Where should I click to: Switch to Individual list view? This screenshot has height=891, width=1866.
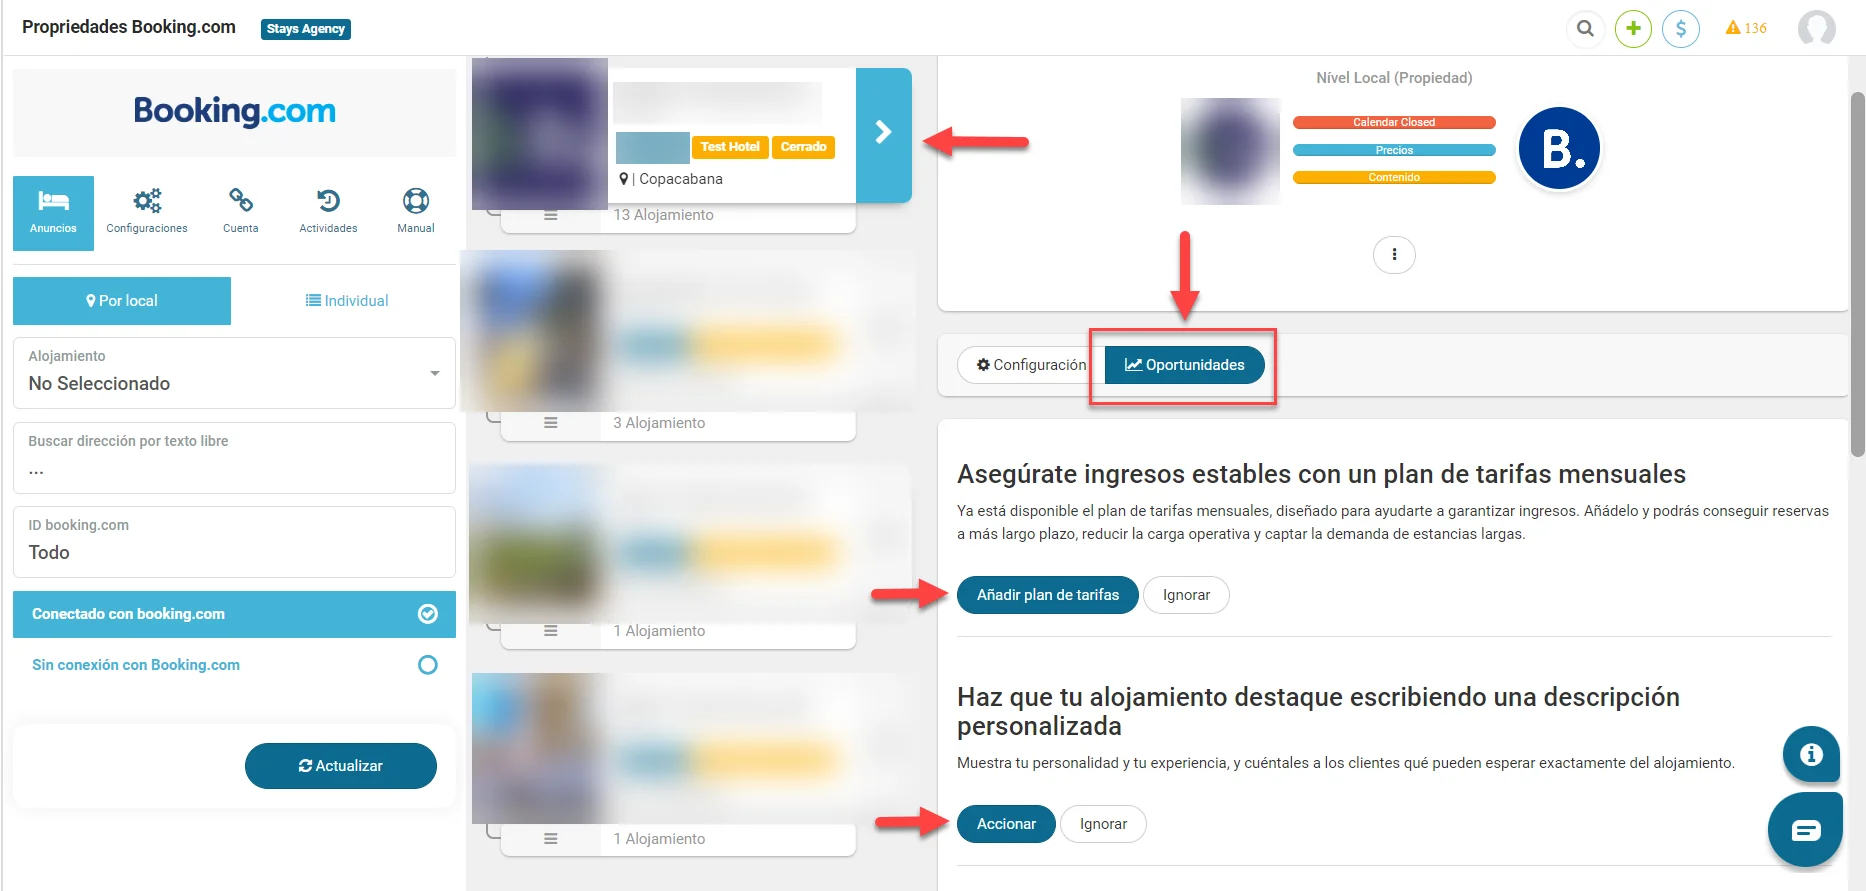pyautogui.click(x=347, y=301)
